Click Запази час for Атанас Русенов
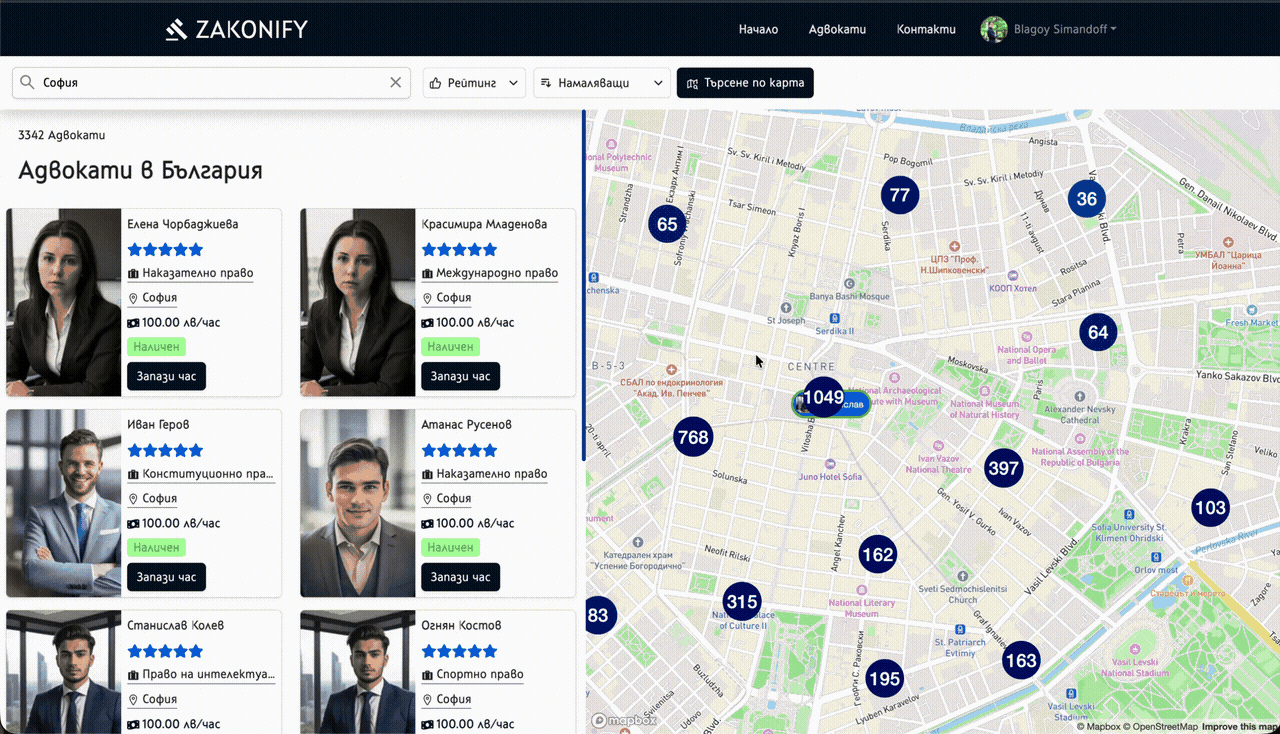Viewport: 1280px width, 734px height. pos(460,577)
